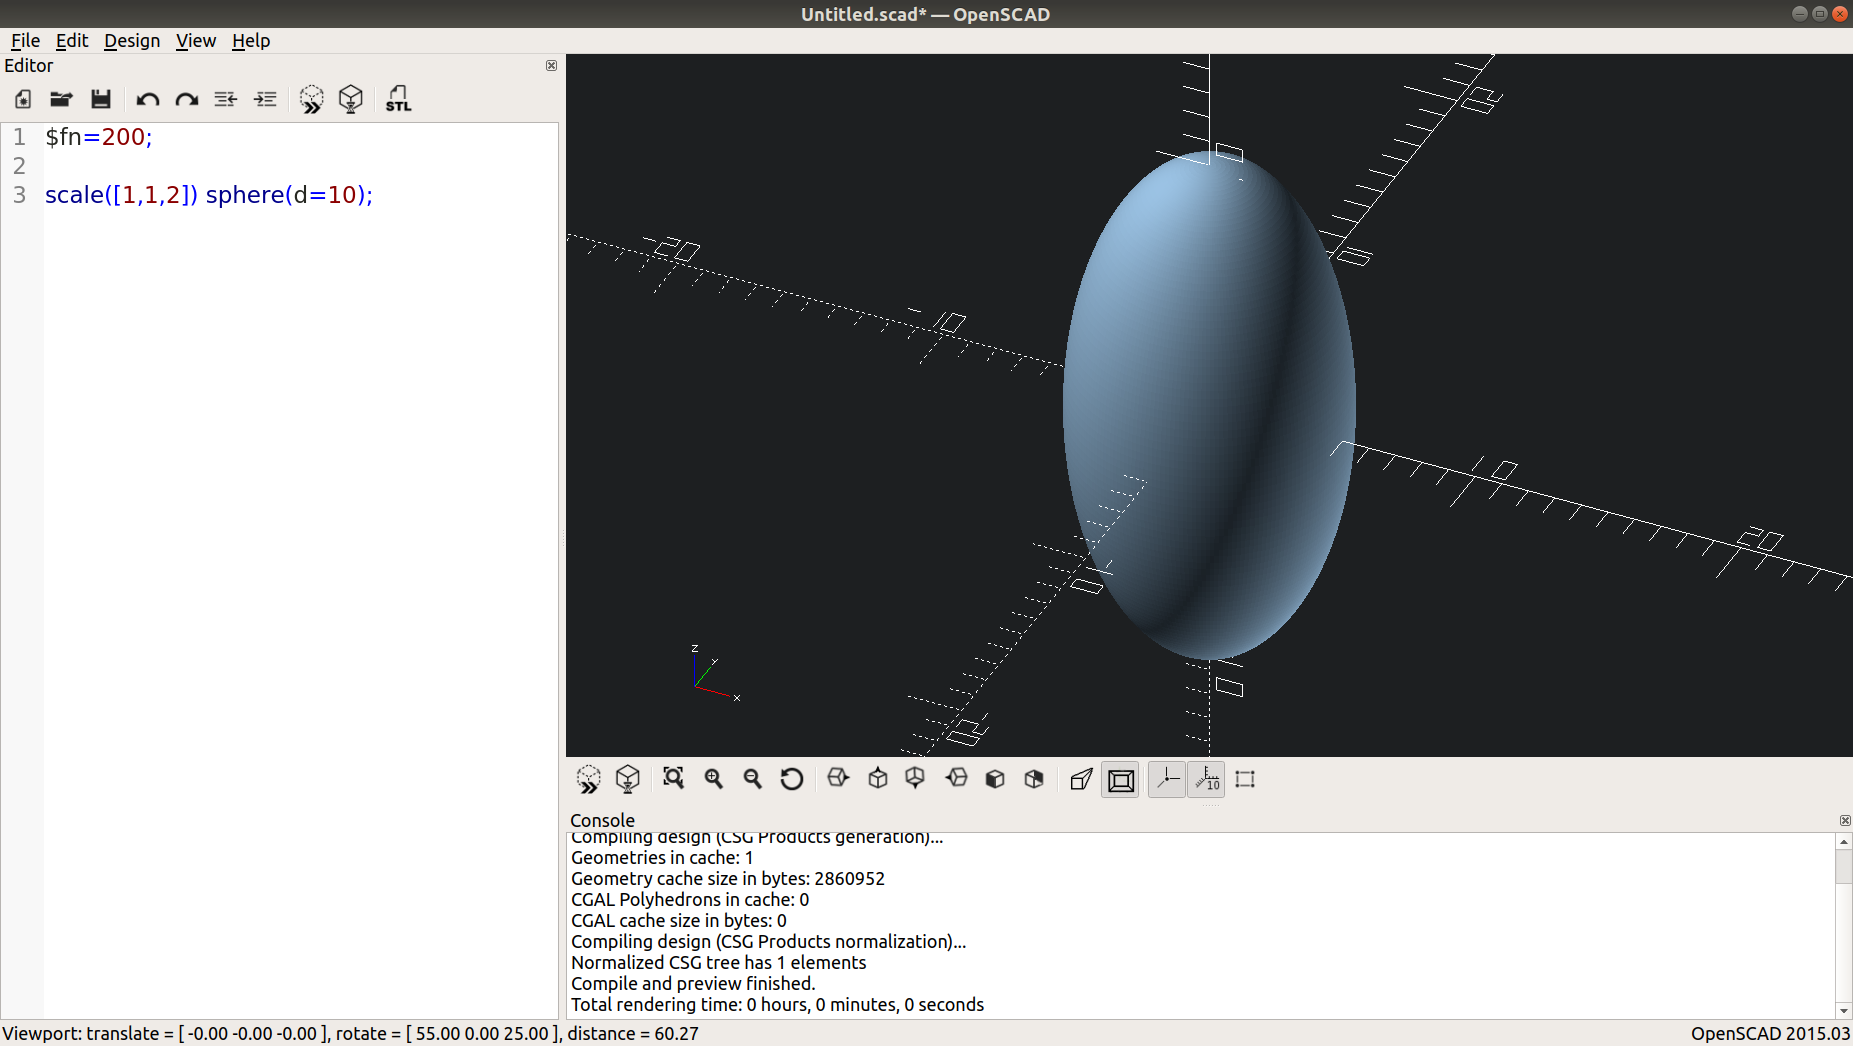The height and width of the screenshot is (1046, 1853).
Task: Open an existing SCAD file
Action: (61, 99)
